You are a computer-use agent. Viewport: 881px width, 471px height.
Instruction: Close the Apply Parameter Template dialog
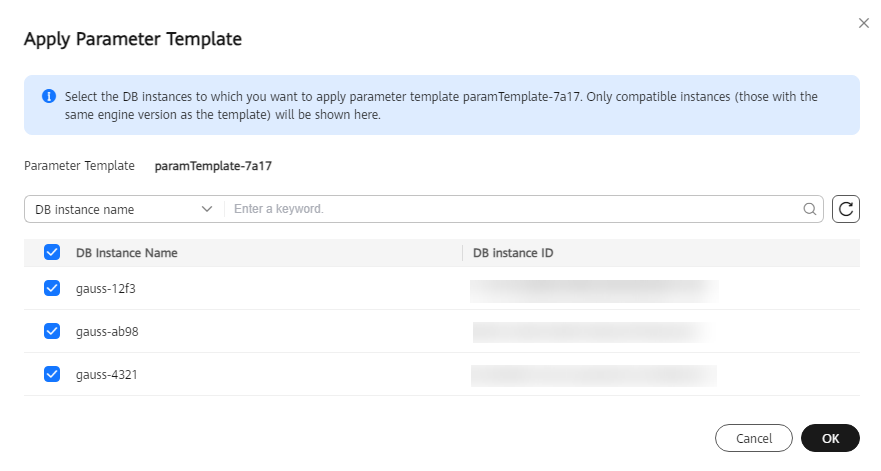(864, 23)
